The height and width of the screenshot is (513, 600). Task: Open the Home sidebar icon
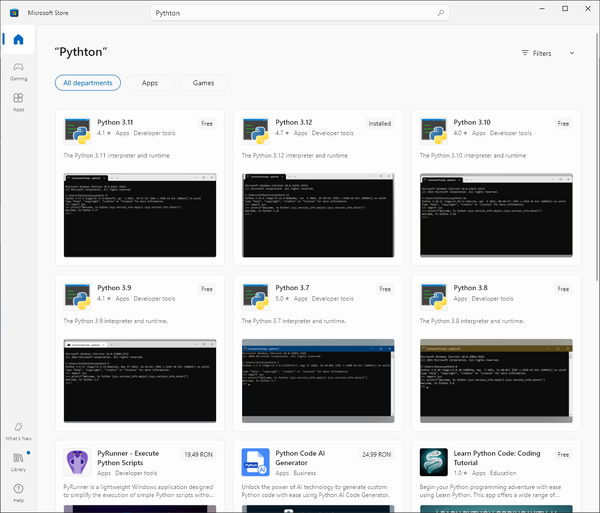coord(18,39)
